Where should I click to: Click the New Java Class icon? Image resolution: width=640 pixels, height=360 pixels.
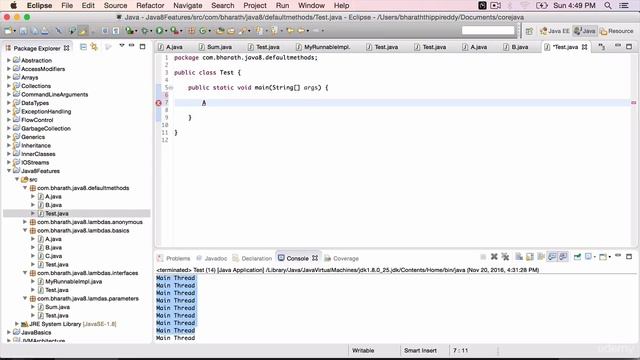pyautogui.click(x=202, y=31)
